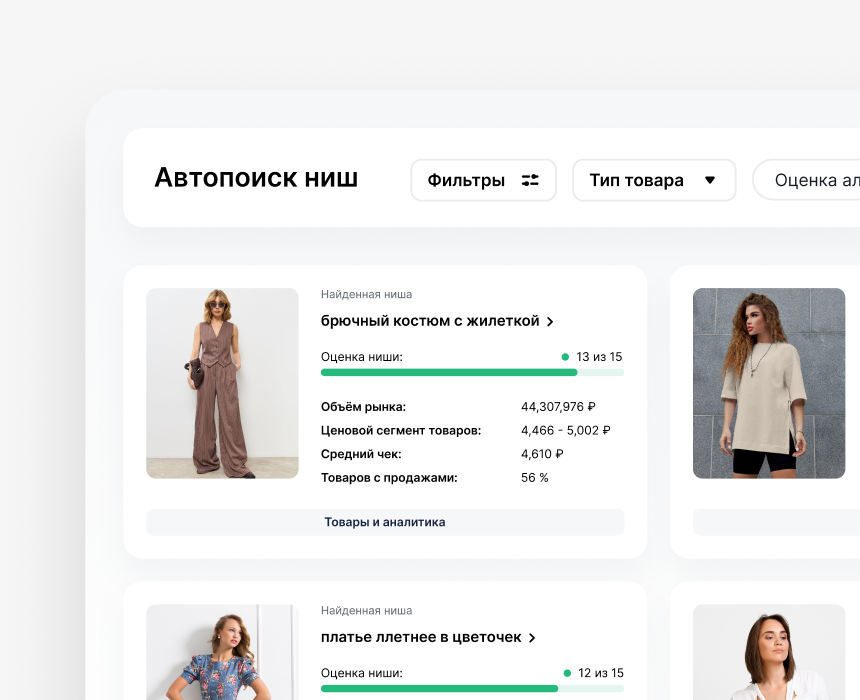Expand the Тип товара dropdown

[654, 180]
